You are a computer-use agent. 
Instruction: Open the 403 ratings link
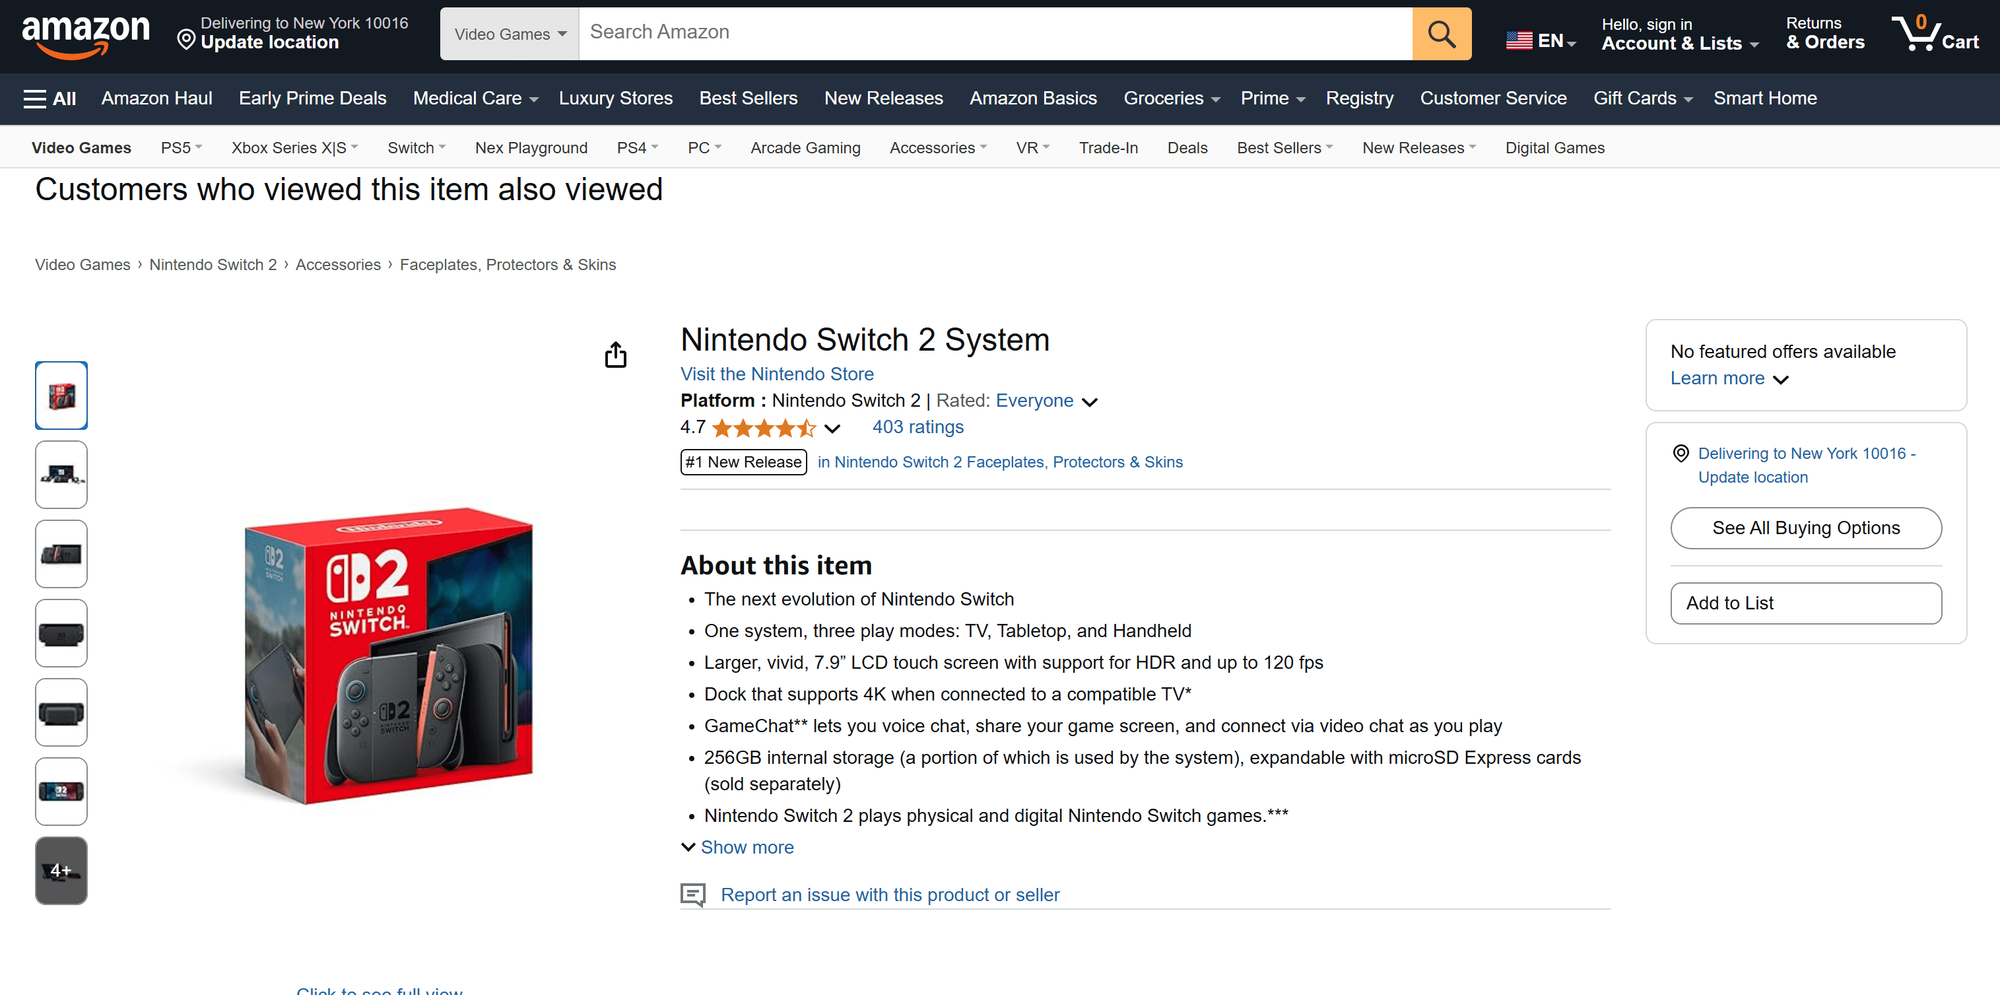pos(917,427)
